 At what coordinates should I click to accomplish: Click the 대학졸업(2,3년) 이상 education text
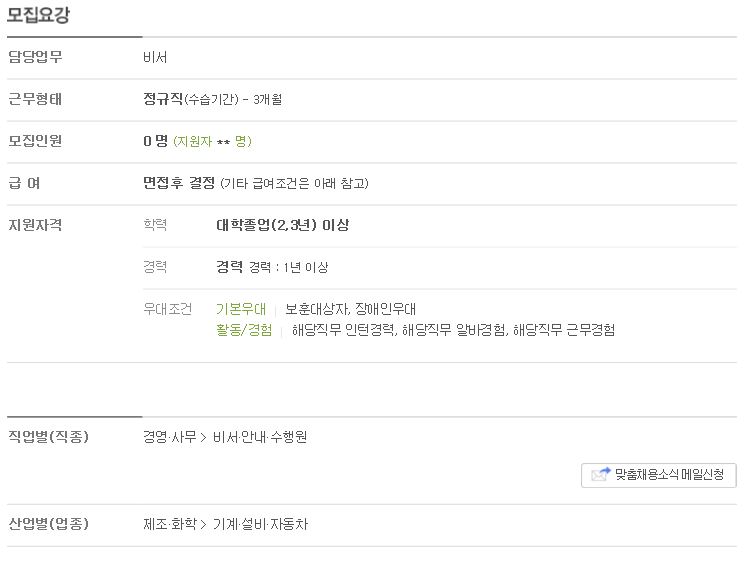coord(282,225)
